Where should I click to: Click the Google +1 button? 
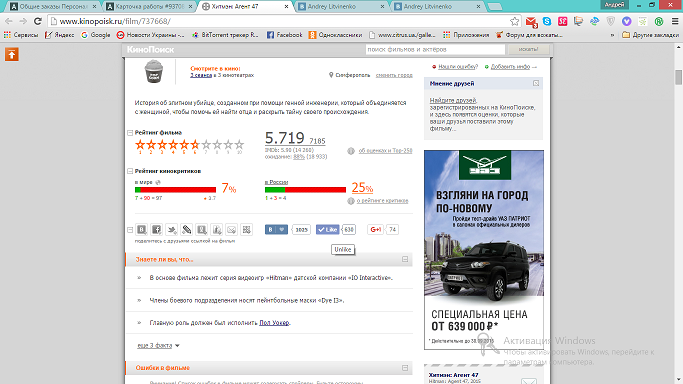[375, 229]
